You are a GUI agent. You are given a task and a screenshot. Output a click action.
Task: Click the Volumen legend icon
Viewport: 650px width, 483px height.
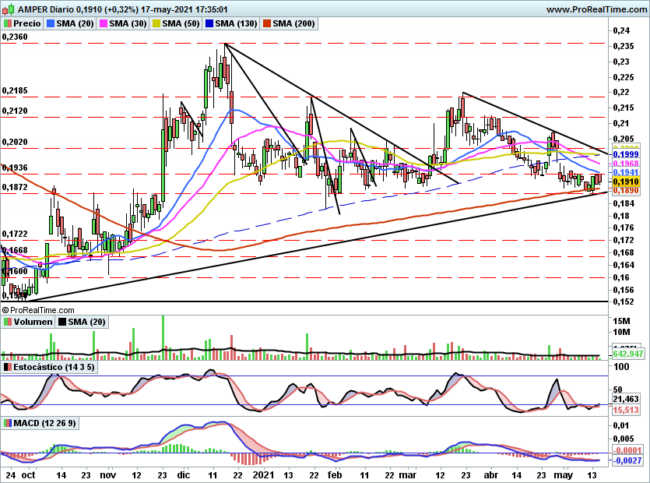(8, 322)
